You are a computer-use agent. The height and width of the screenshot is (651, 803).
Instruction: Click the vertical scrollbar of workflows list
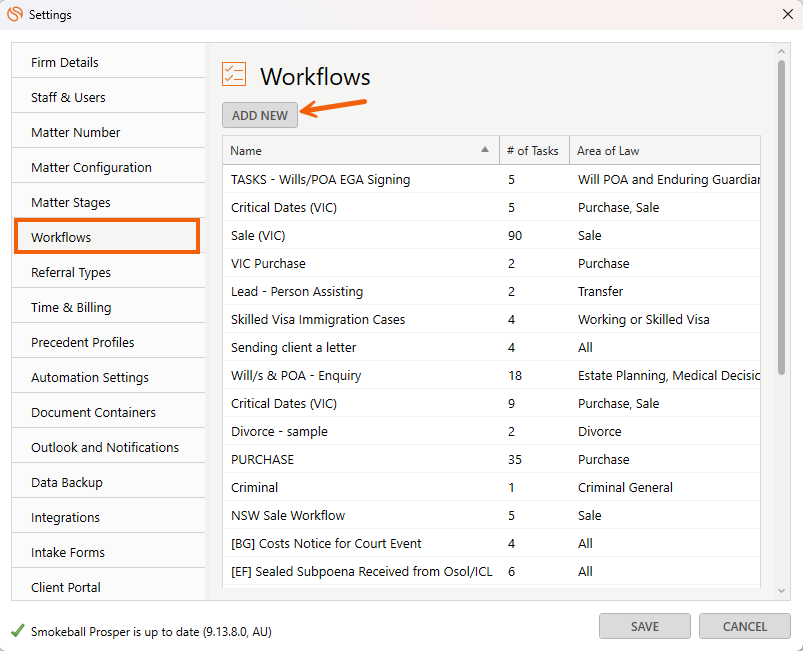click(x=781, y=220)
